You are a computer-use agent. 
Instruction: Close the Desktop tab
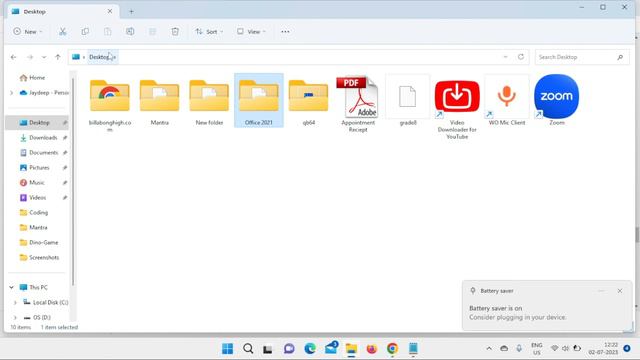(110, 11)
